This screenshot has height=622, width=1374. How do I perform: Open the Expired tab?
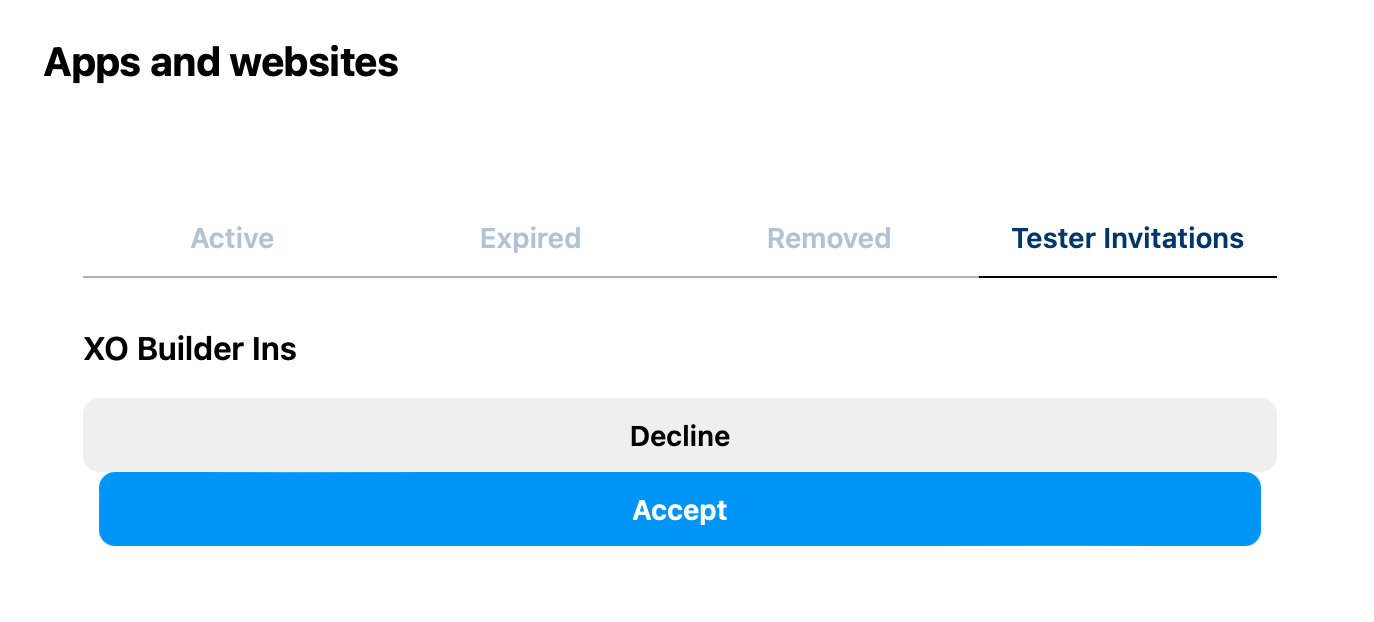click(x=530, y=239)
